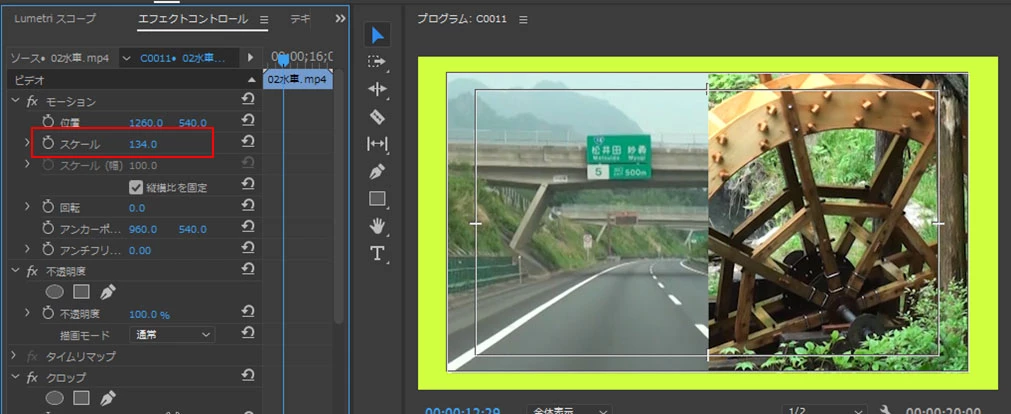
Task: Toggle animation stopwatch for 不透明度
Action: tap(49, 313)
